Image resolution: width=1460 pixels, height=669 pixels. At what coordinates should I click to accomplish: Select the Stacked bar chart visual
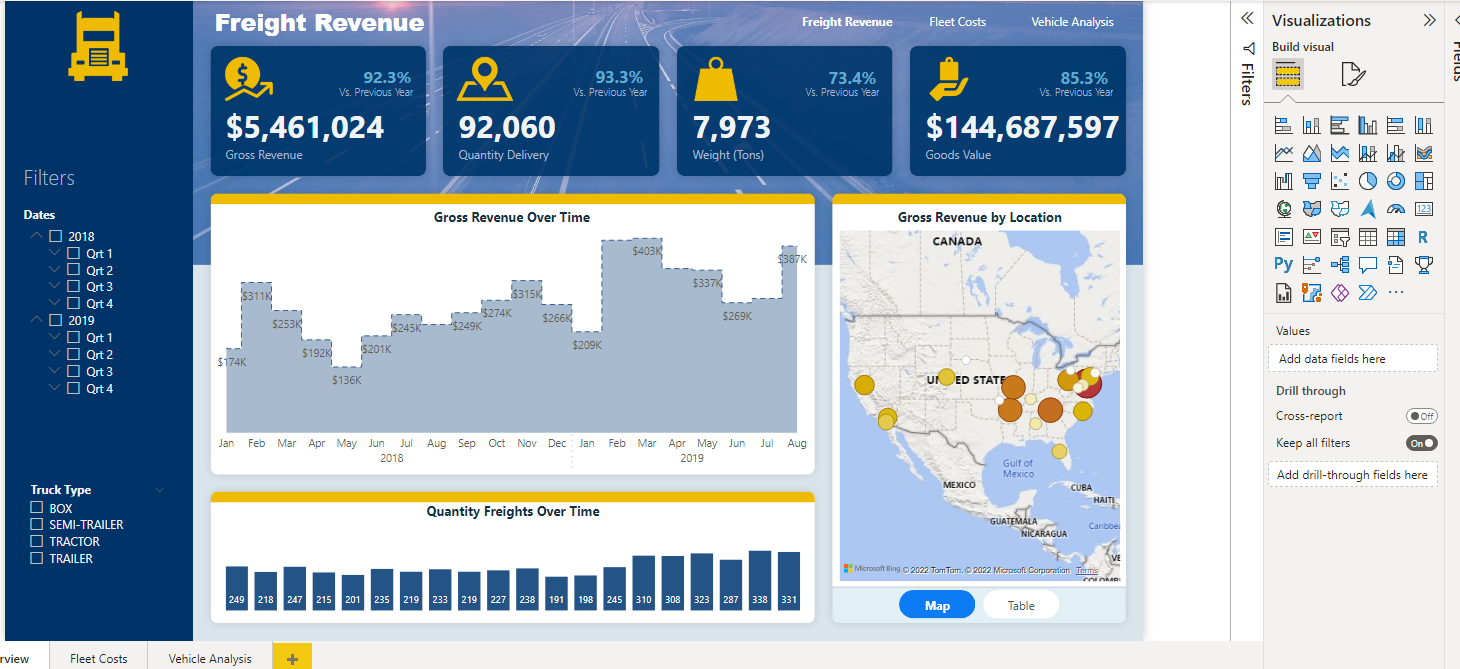1283,124
